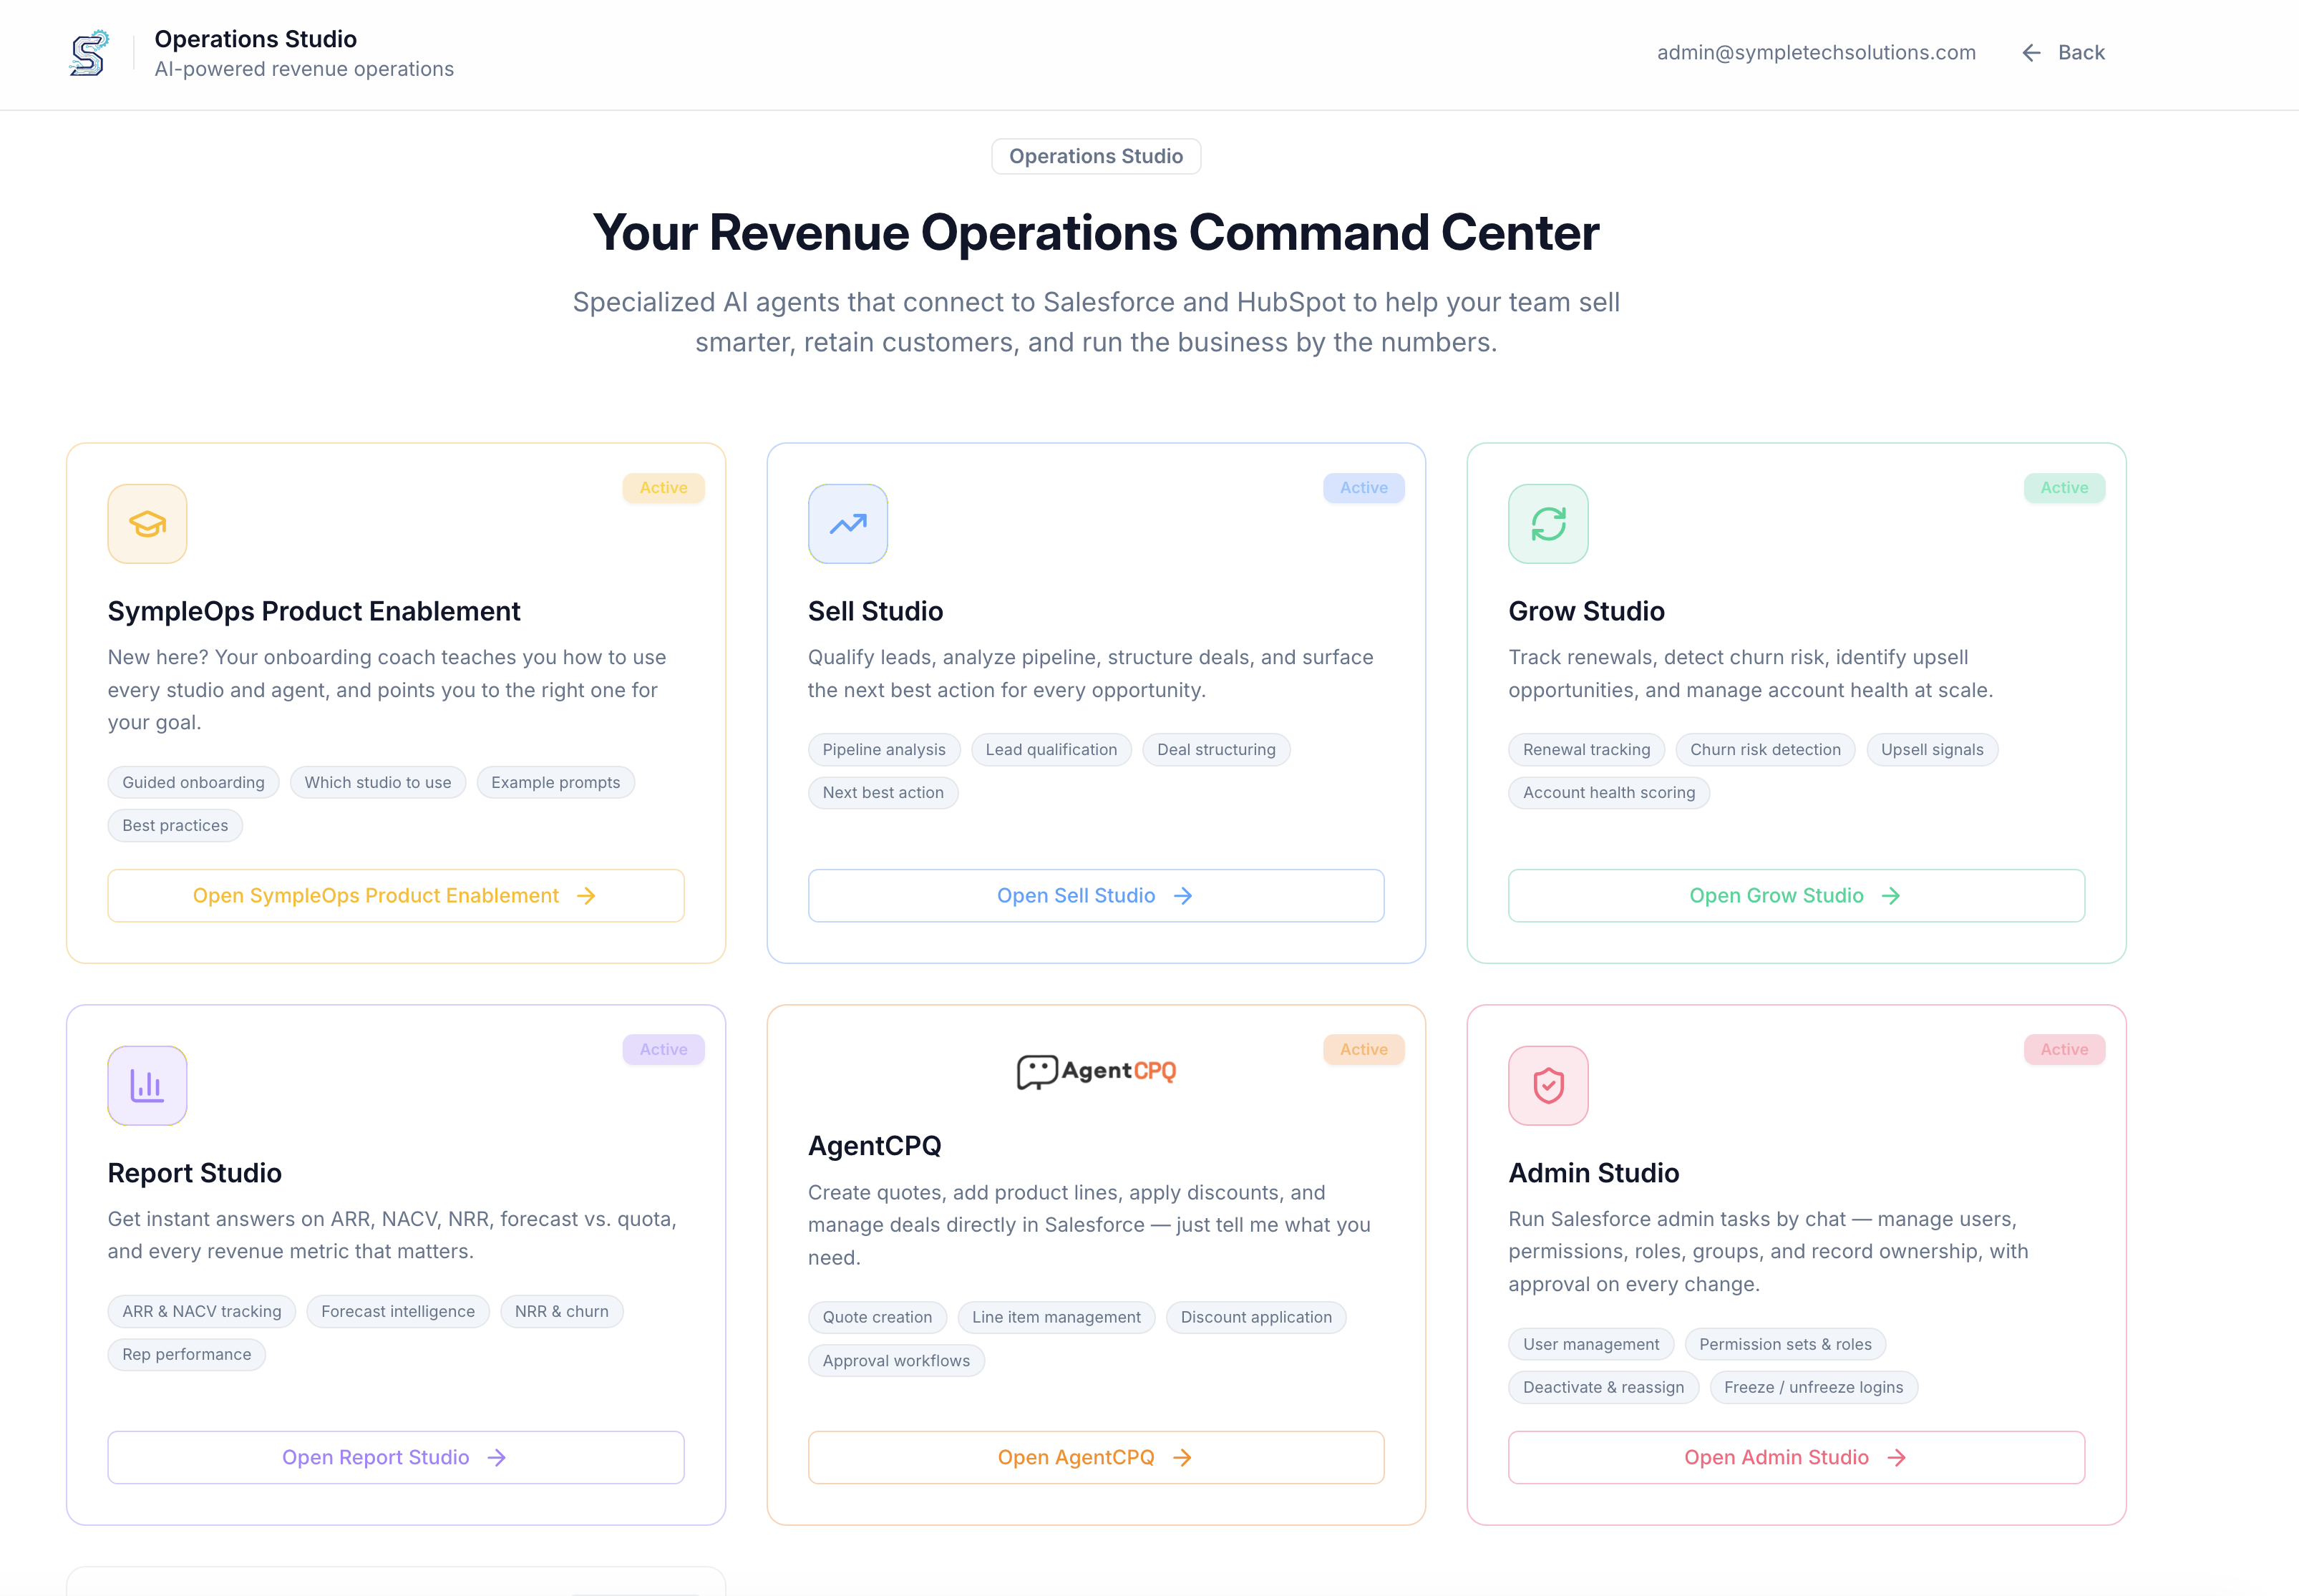
Task: Click the Symple S logo in header
Action: click(x=89, y=53)
